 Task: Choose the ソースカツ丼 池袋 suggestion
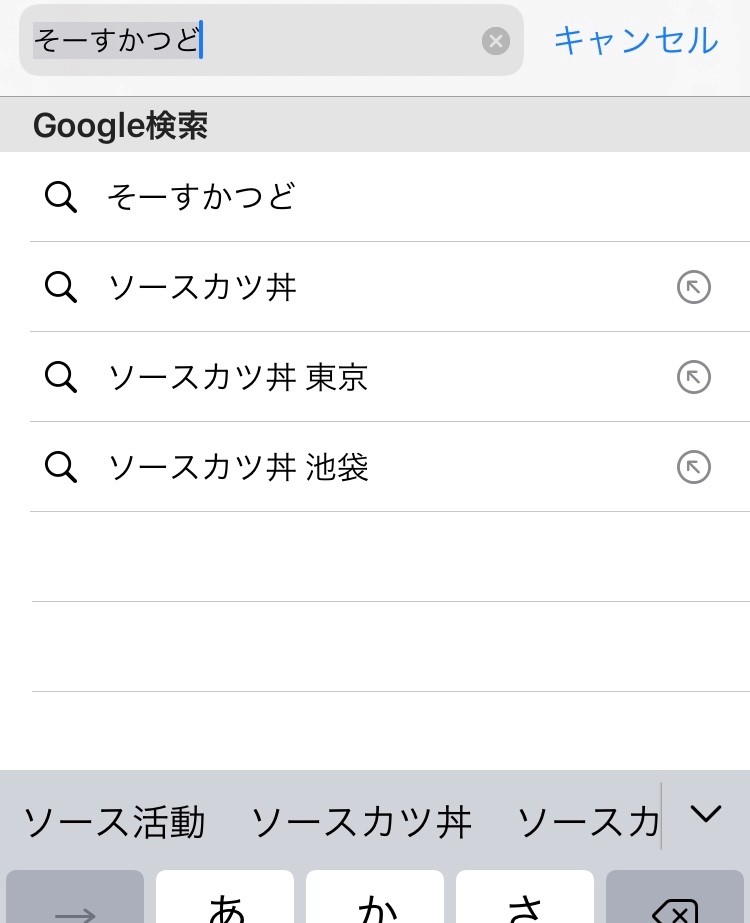pyautogui.click(x=238, y=467)
